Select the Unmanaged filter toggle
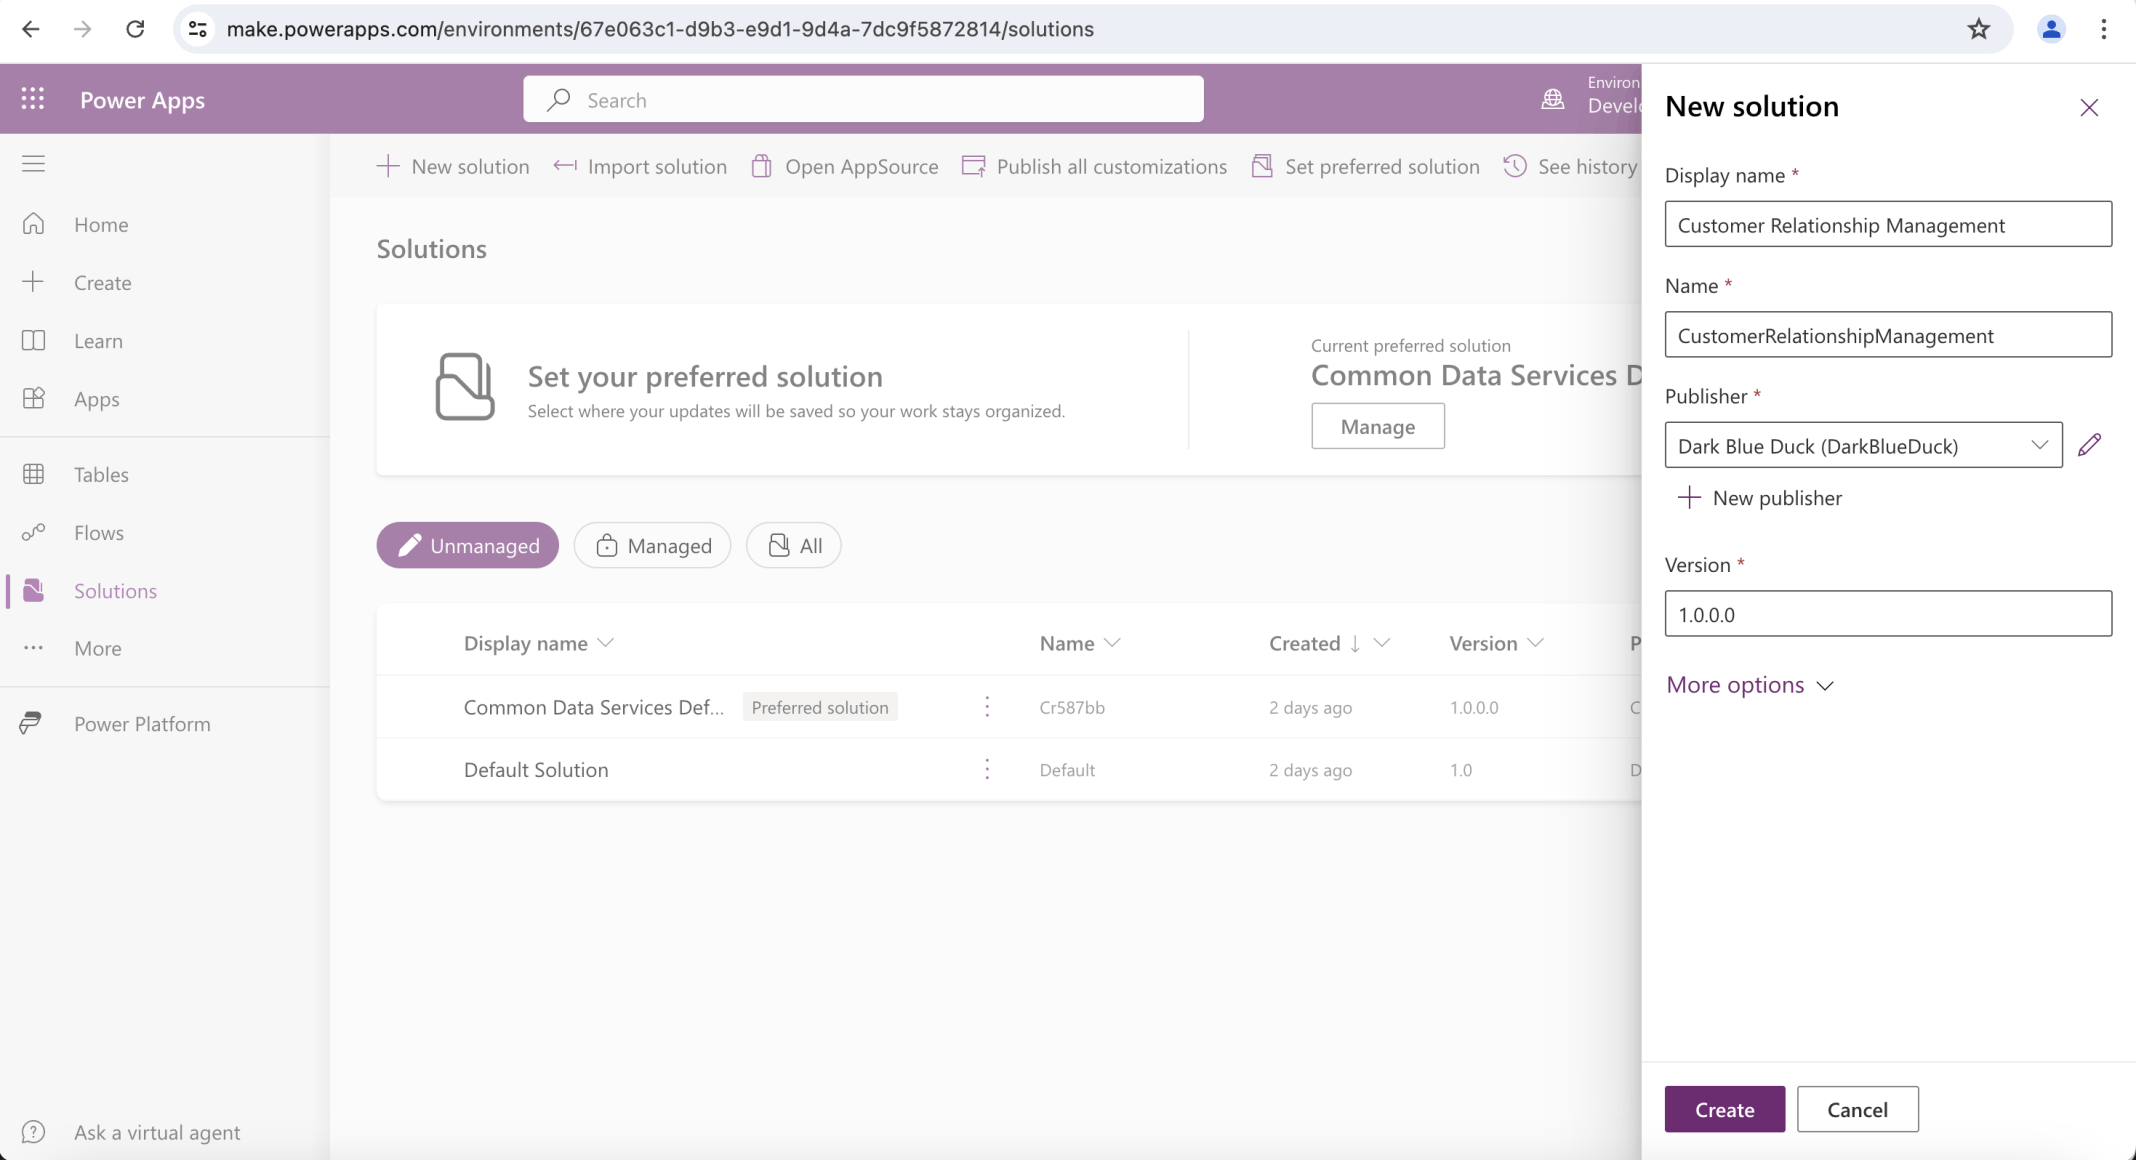The height and width of the screenshot is (1160, 2136). (x=467, y=545)
